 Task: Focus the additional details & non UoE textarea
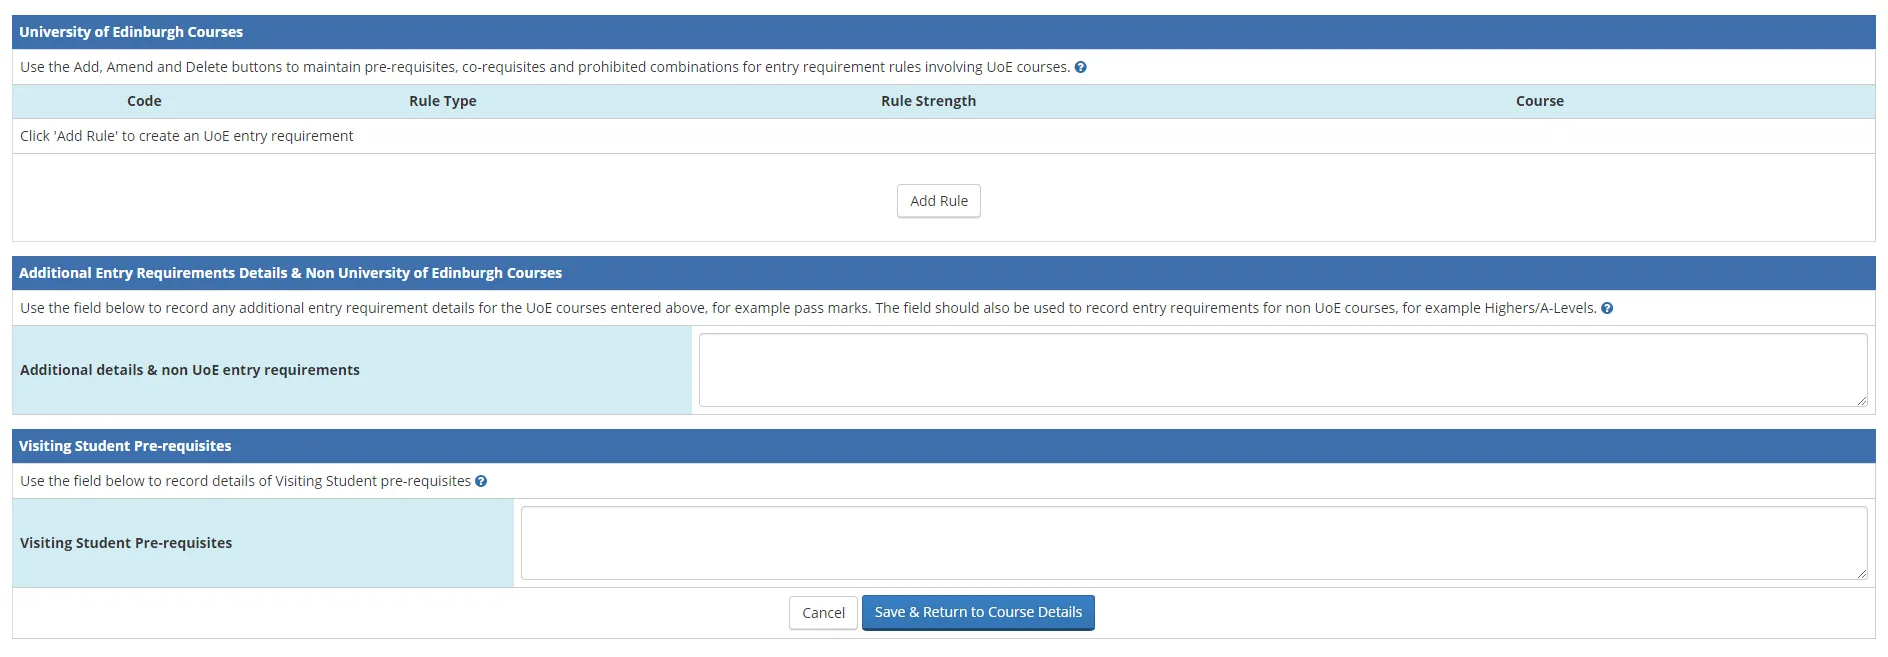click(1283, 370)
